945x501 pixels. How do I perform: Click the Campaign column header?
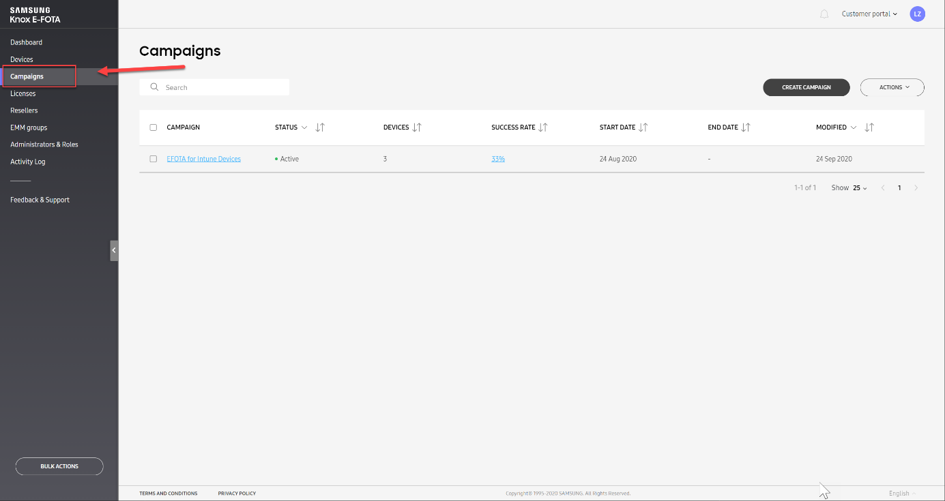pyautogui.click(x=183, y=127)
